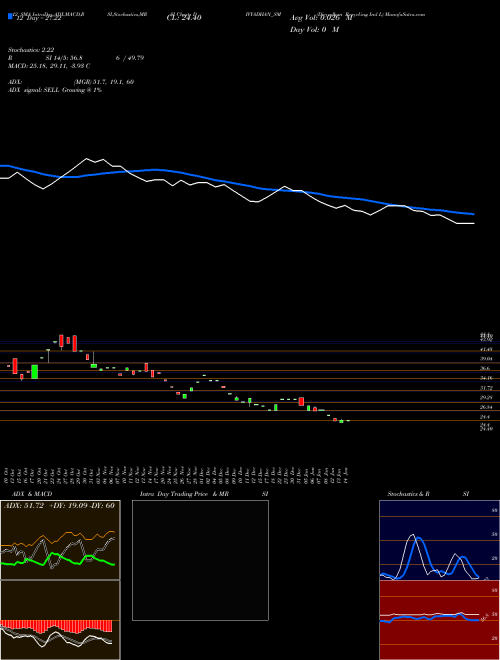
Task: Click the 'SI 14/3: 36.8' value
Action: [64, 58]
